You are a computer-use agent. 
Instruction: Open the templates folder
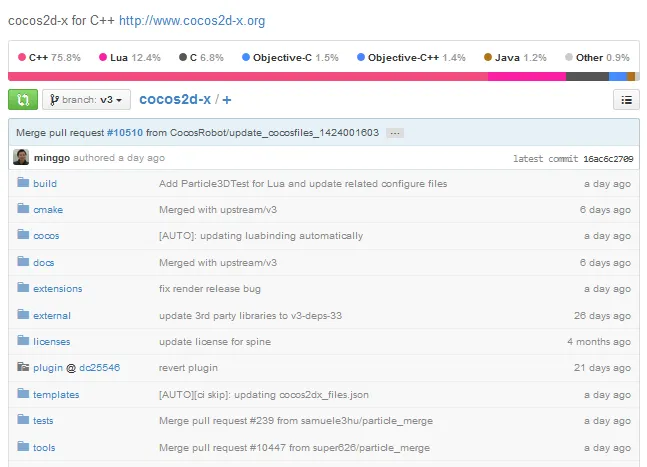tap(56, 395)
